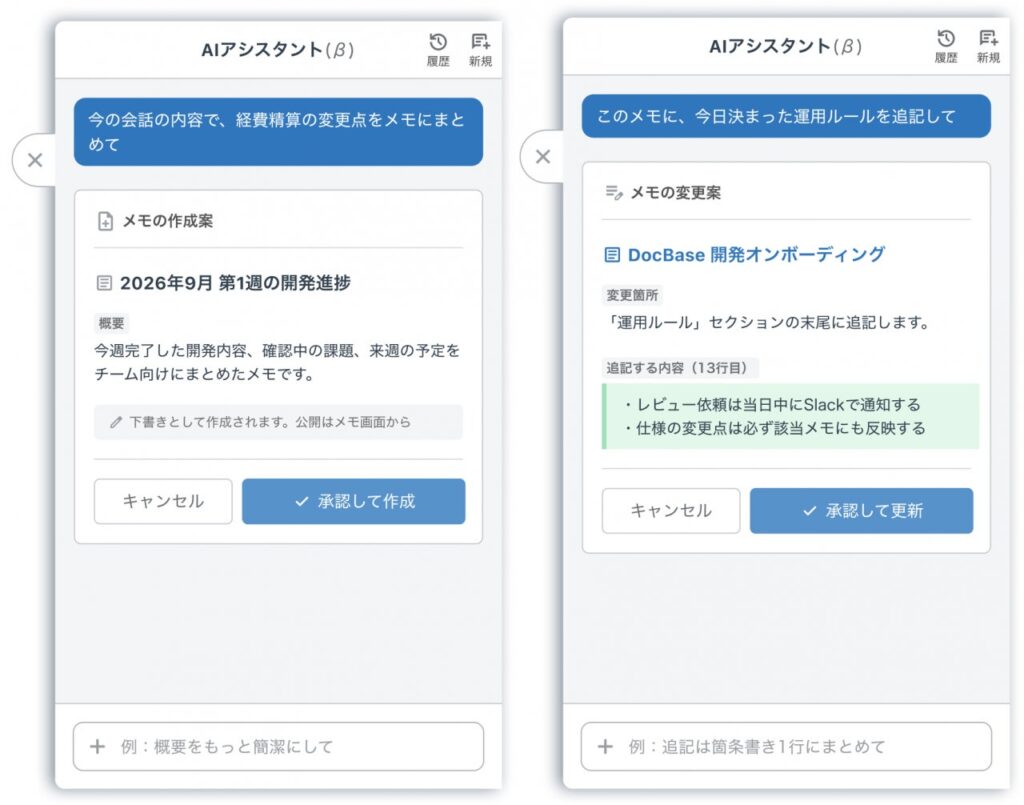Click the メモの作成案 heading
The width and height of the screenshot is (1024, 805).
pos(168,221)
